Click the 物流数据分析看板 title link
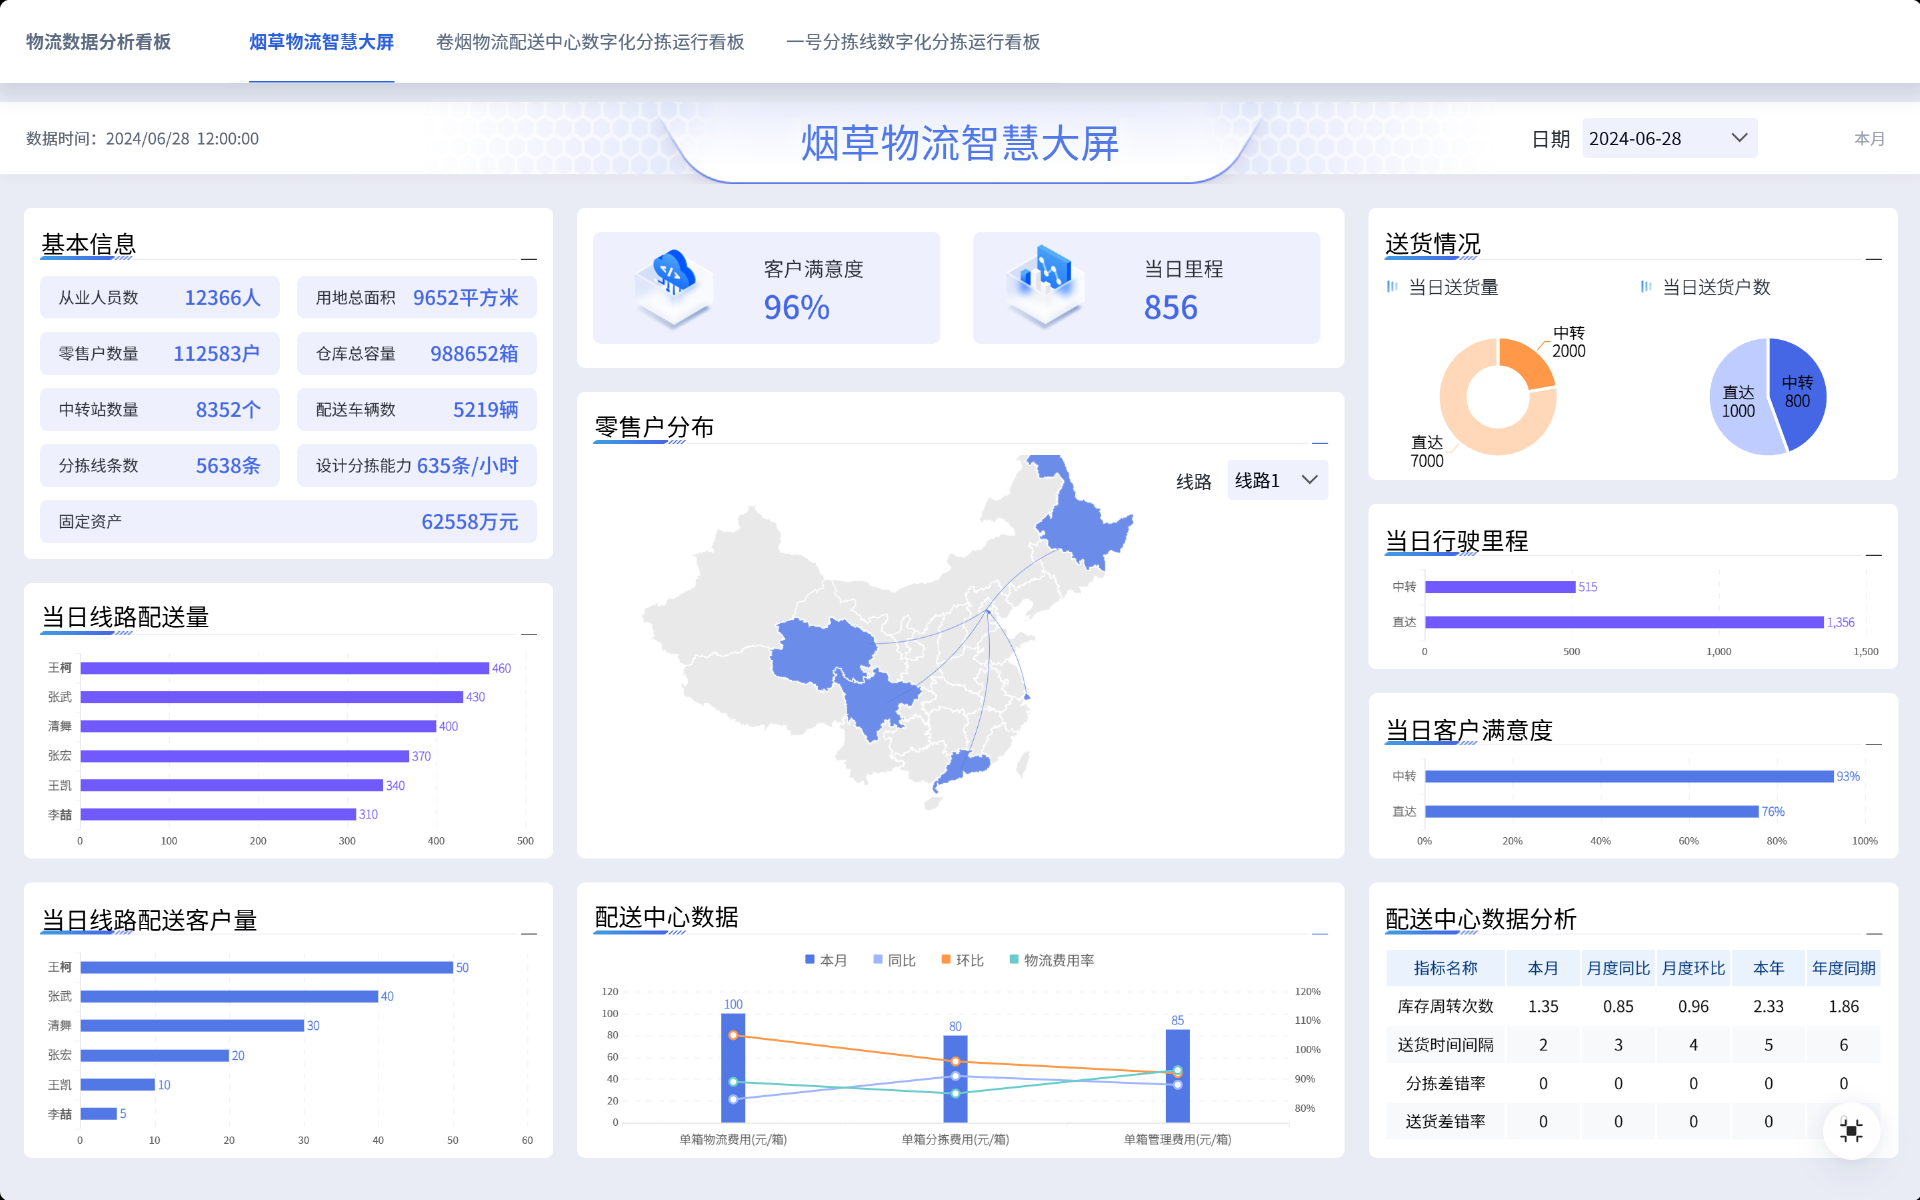 [98, 42]
